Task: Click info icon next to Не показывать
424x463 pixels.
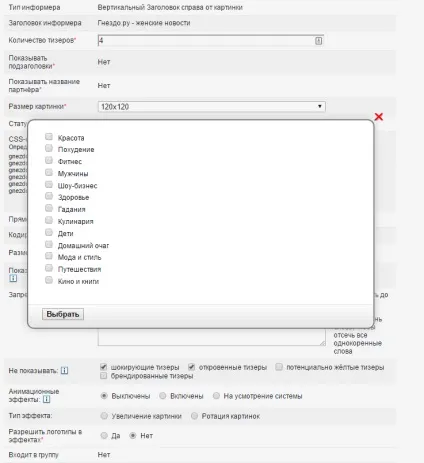Action: [x=64, y=371]
